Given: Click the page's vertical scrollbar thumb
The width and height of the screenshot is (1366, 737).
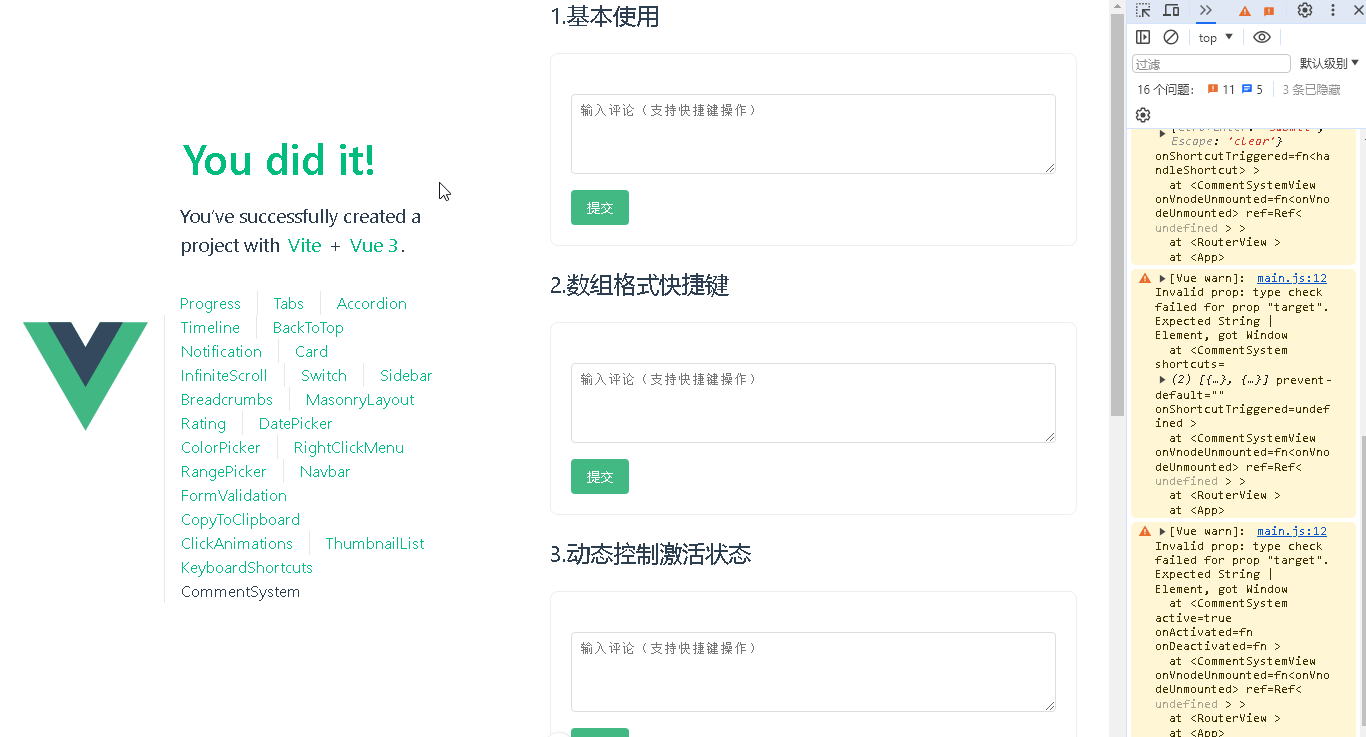Looking at the screenshot, I should click(x=1117, y=215).
